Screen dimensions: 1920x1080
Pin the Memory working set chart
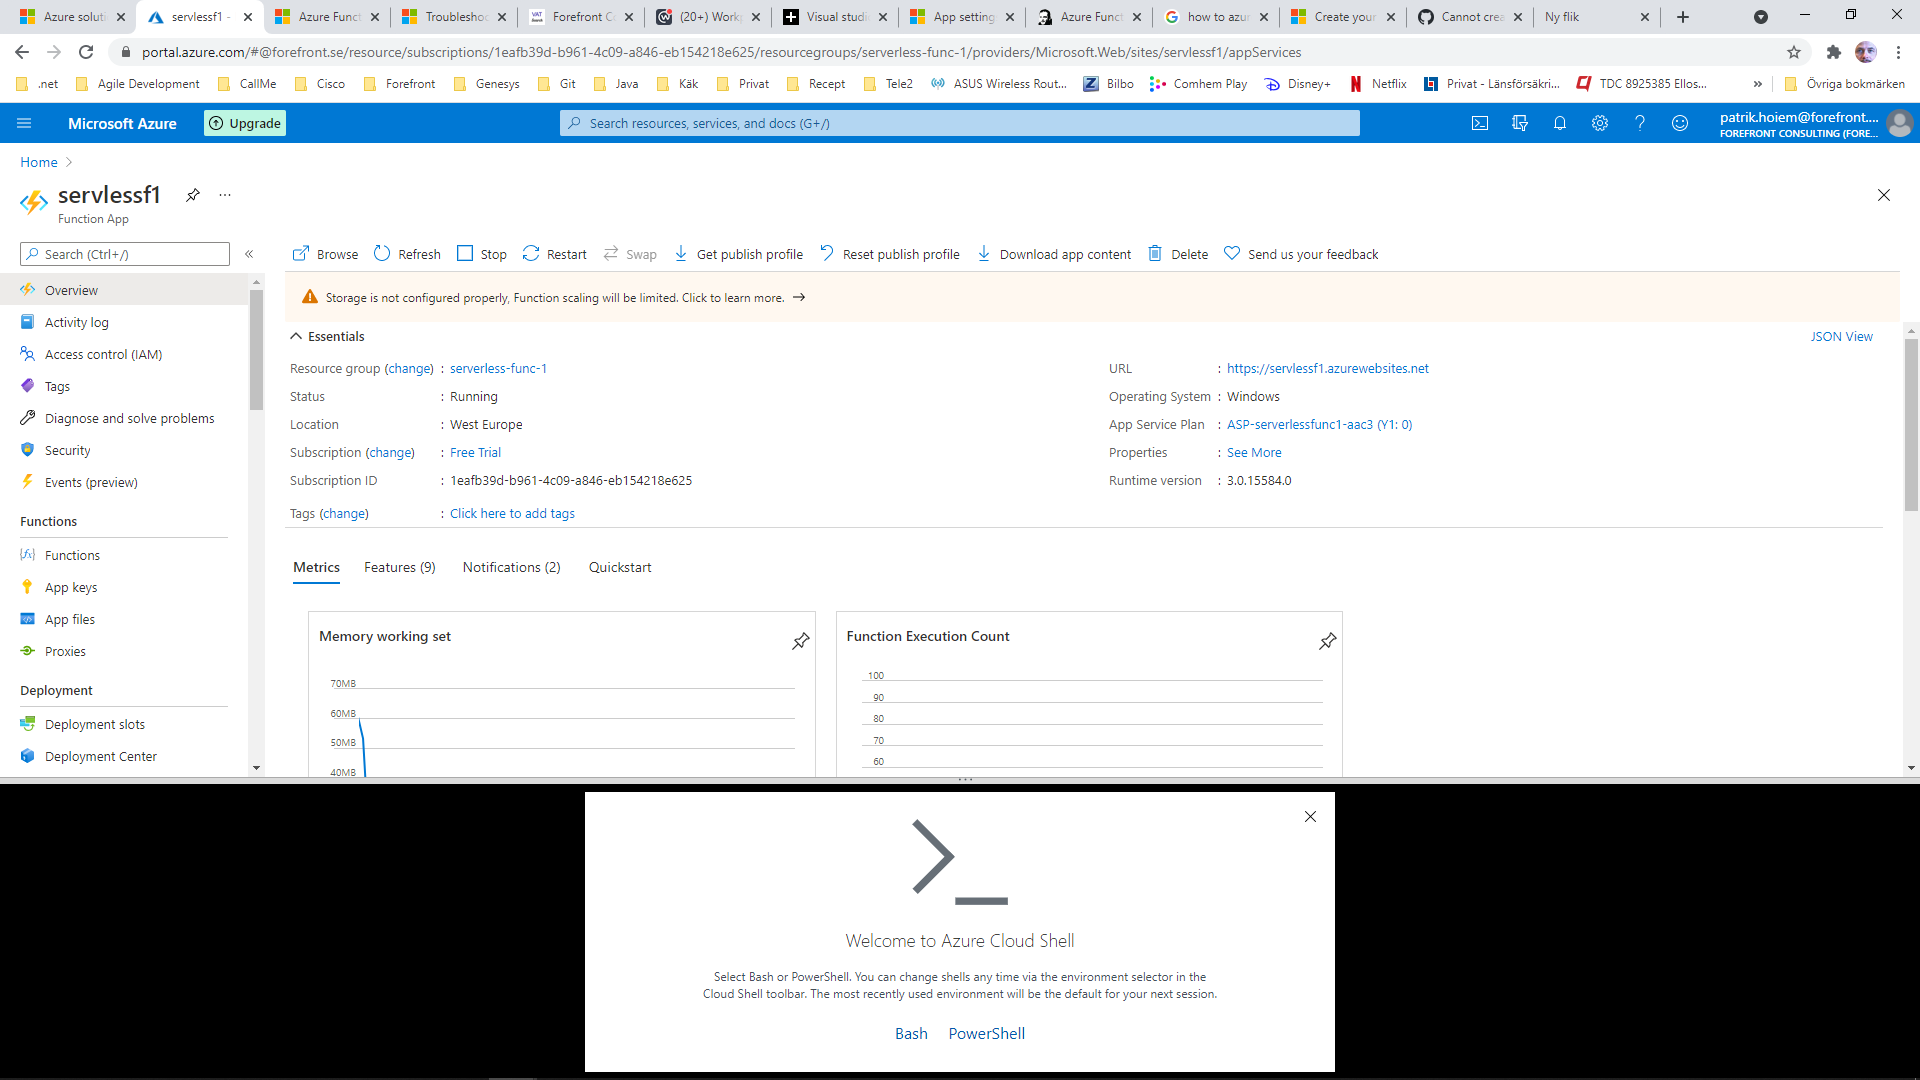click(x=801, y=641)
